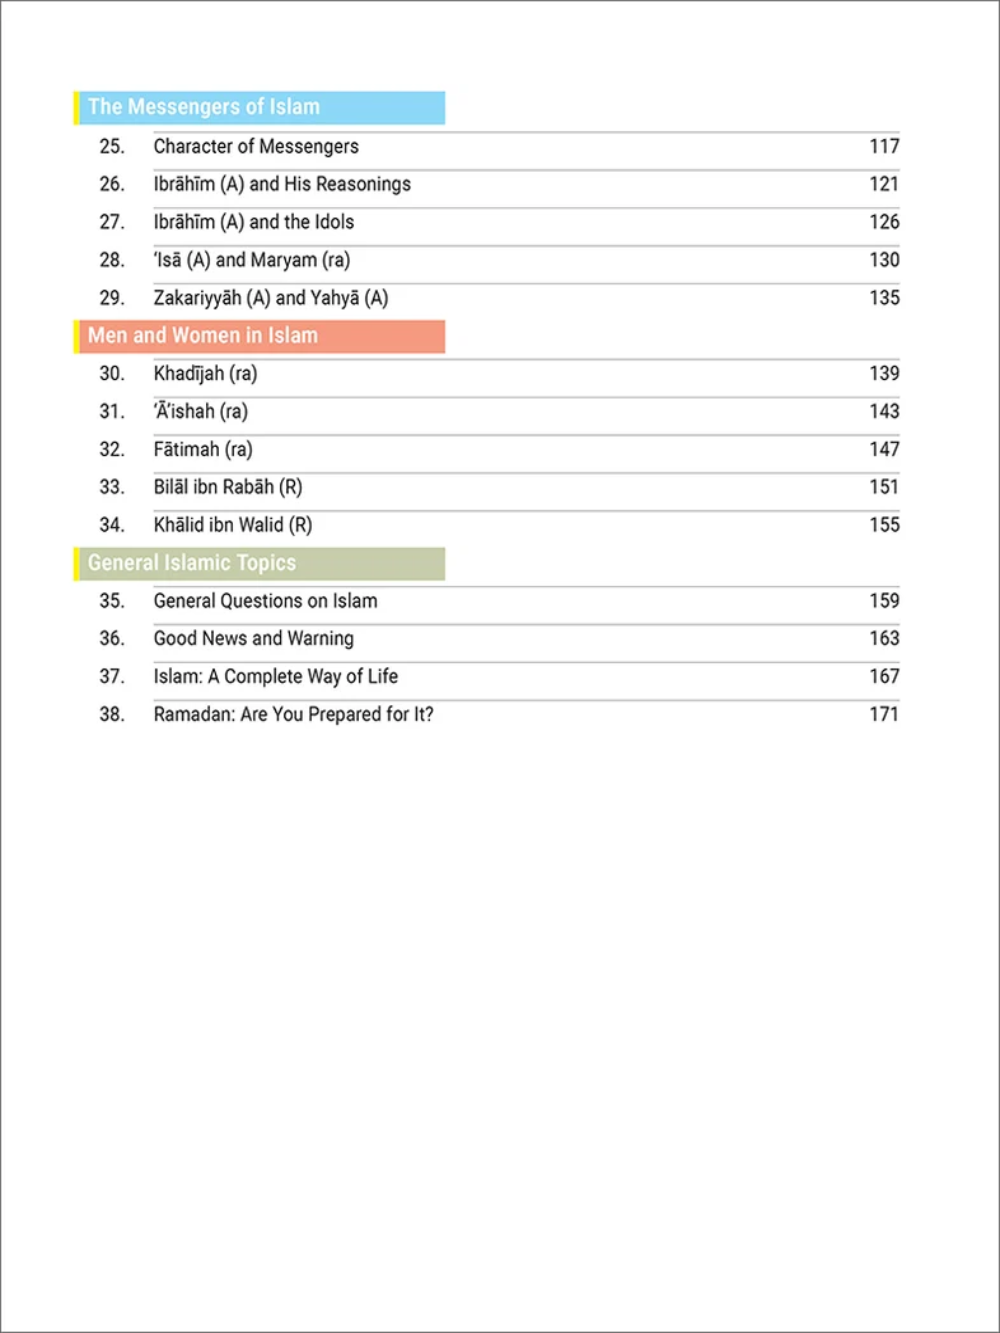This screenshot has height=1333, width=1000.
Task: Click The Messengers of Islam heading
Action: coord(204,107)
